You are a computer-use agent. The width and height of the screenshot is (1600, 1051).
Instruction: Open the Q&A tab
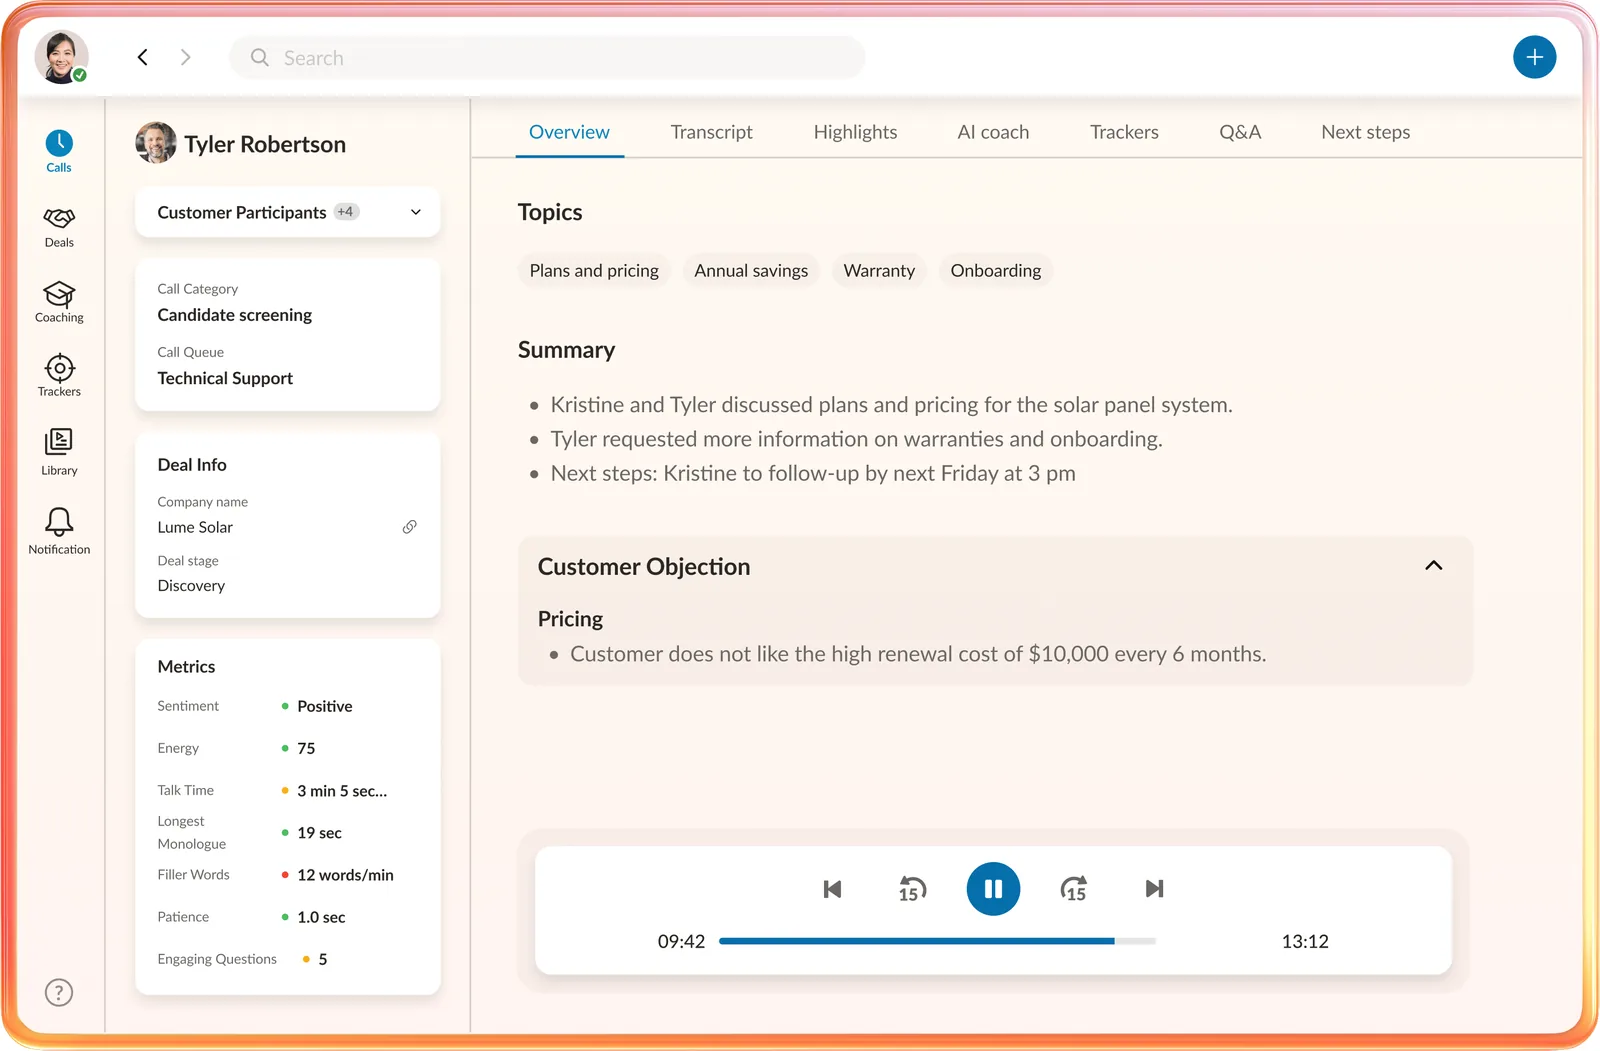(x=1240, y=132)
